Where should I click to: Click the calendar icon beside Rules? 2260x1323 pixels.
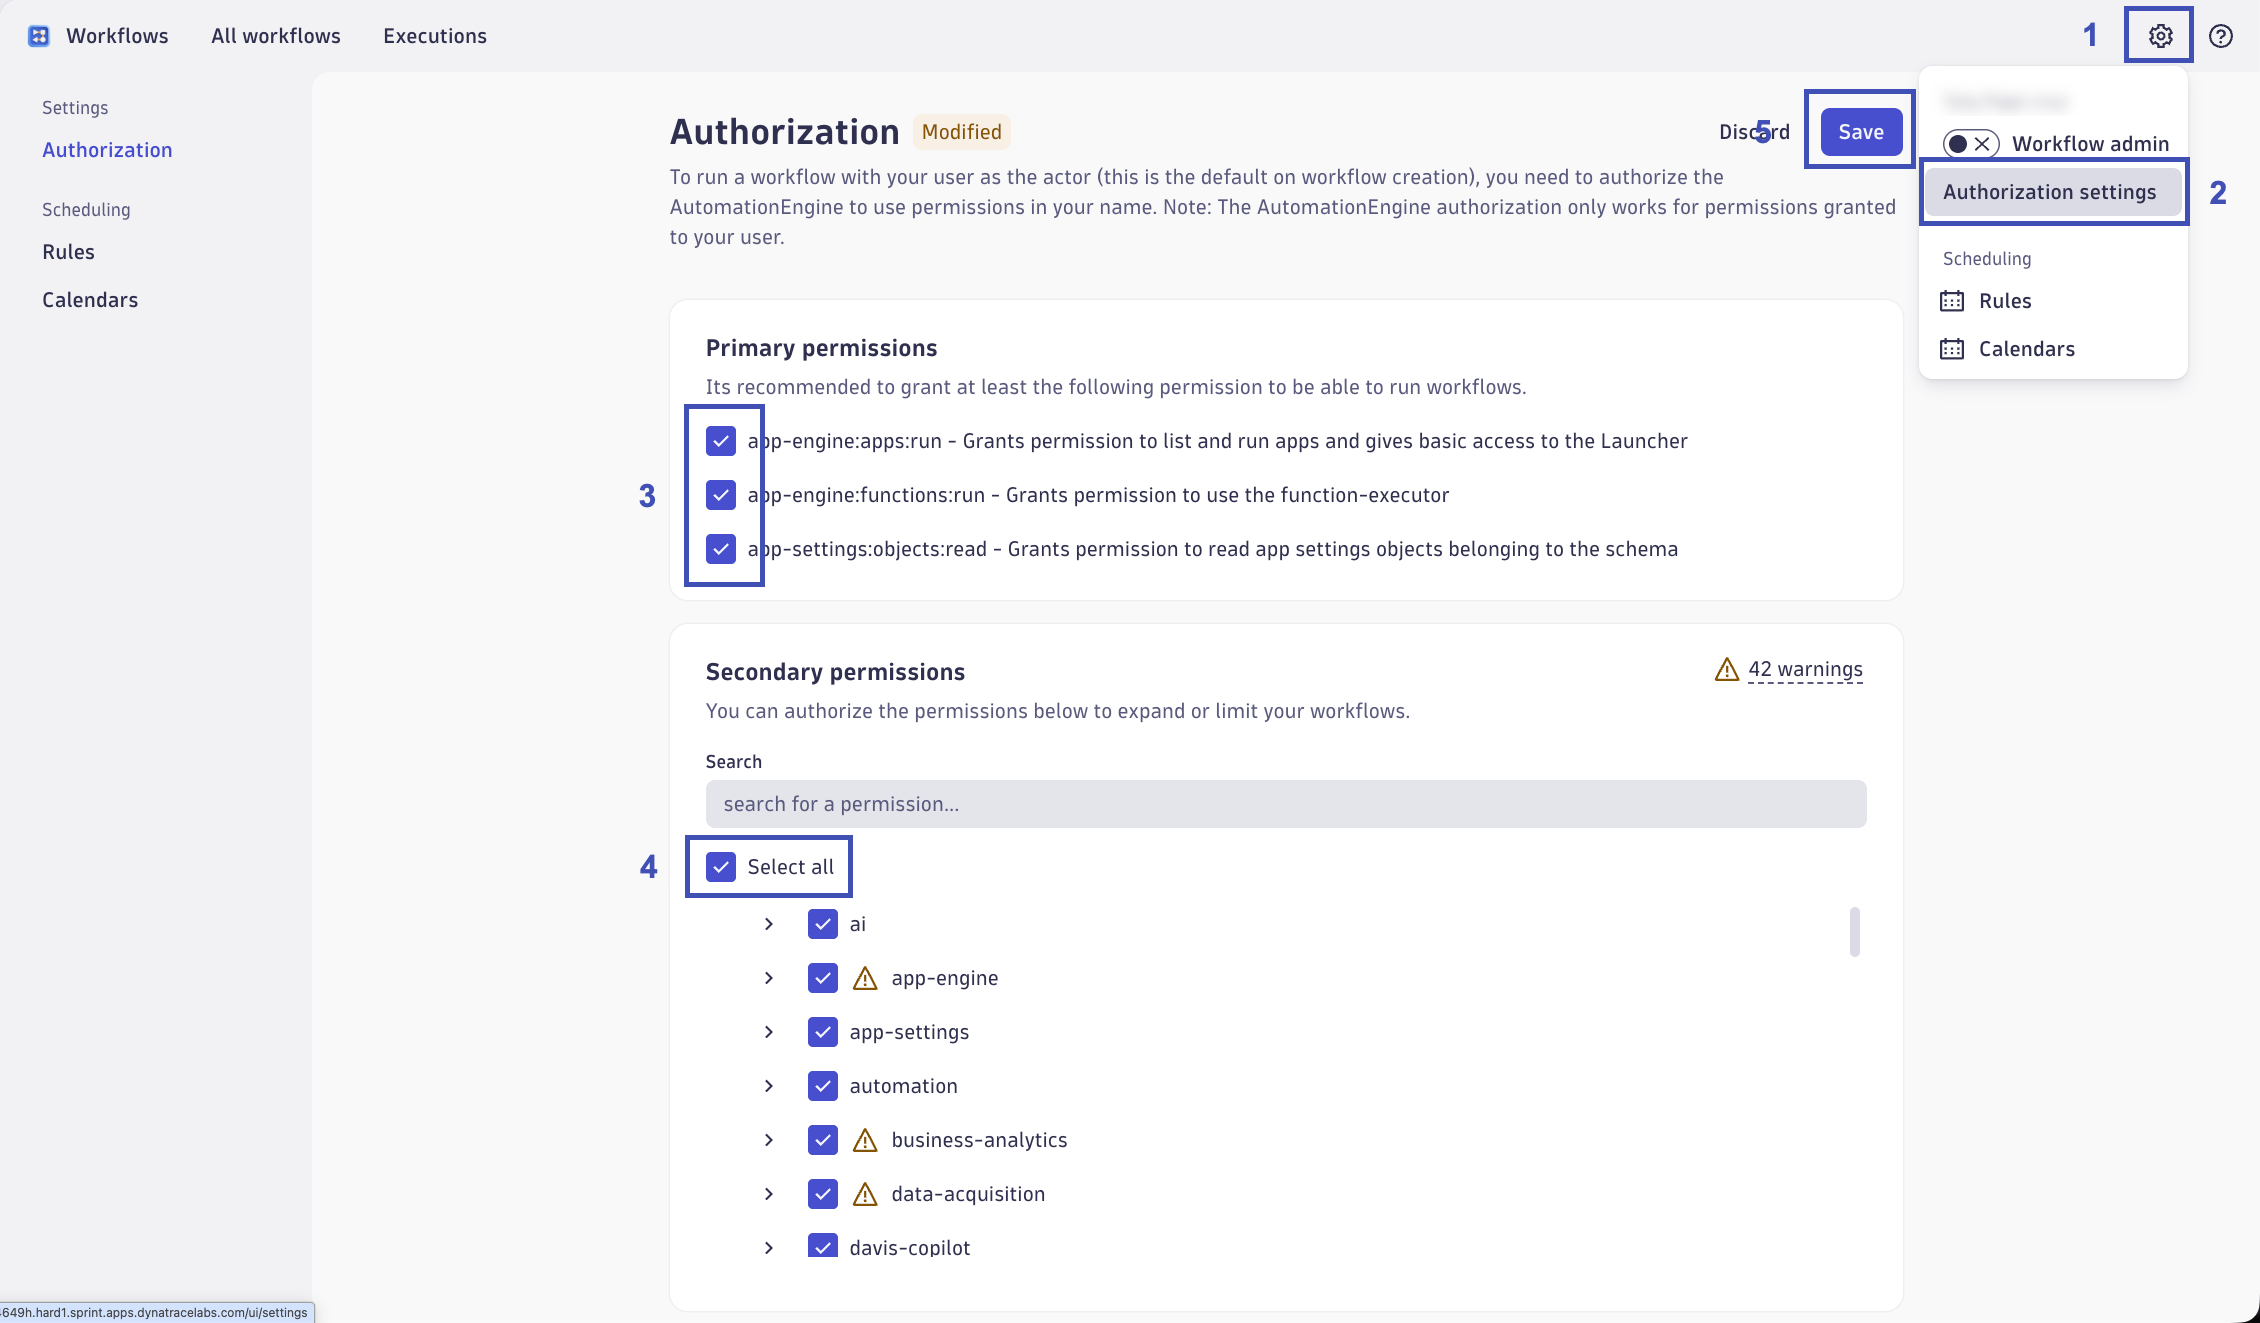(x=1951, y=300)
